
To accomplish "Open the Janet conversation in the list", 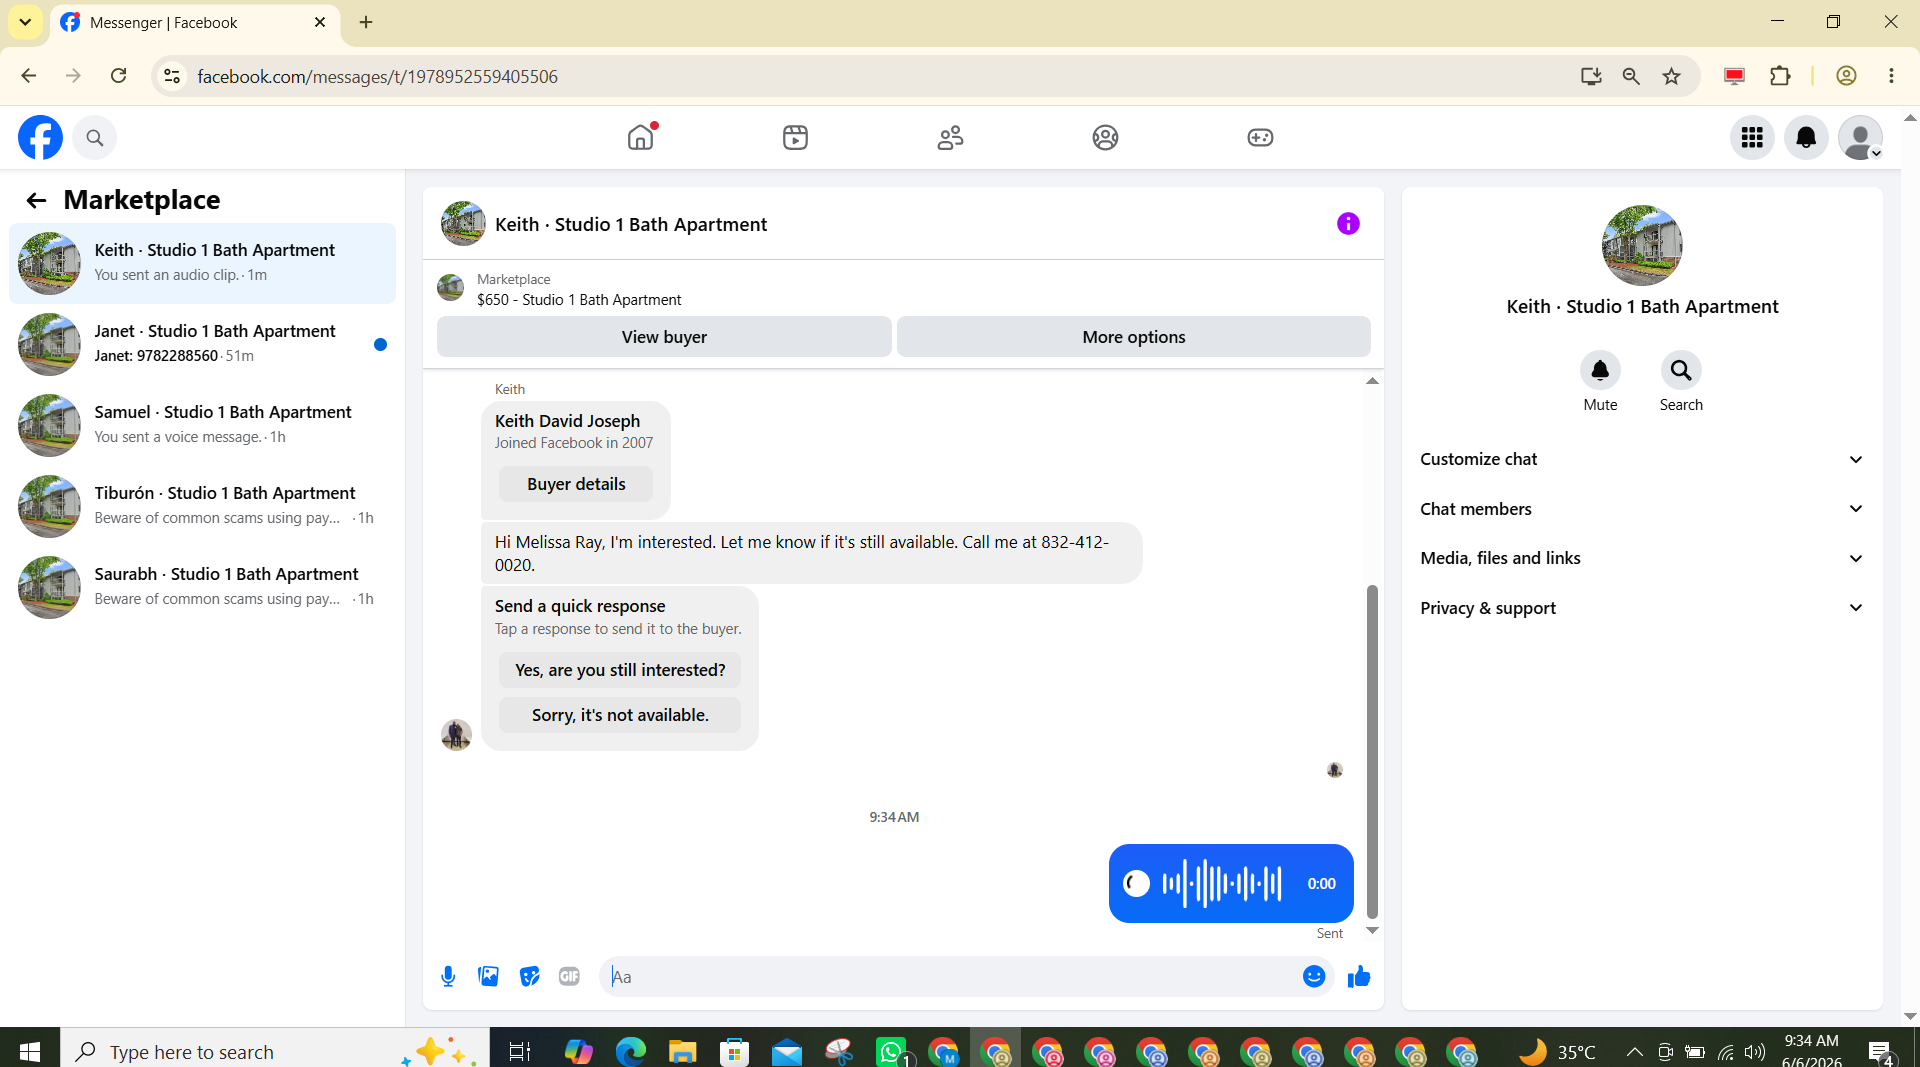I will (x=203, y=344).
